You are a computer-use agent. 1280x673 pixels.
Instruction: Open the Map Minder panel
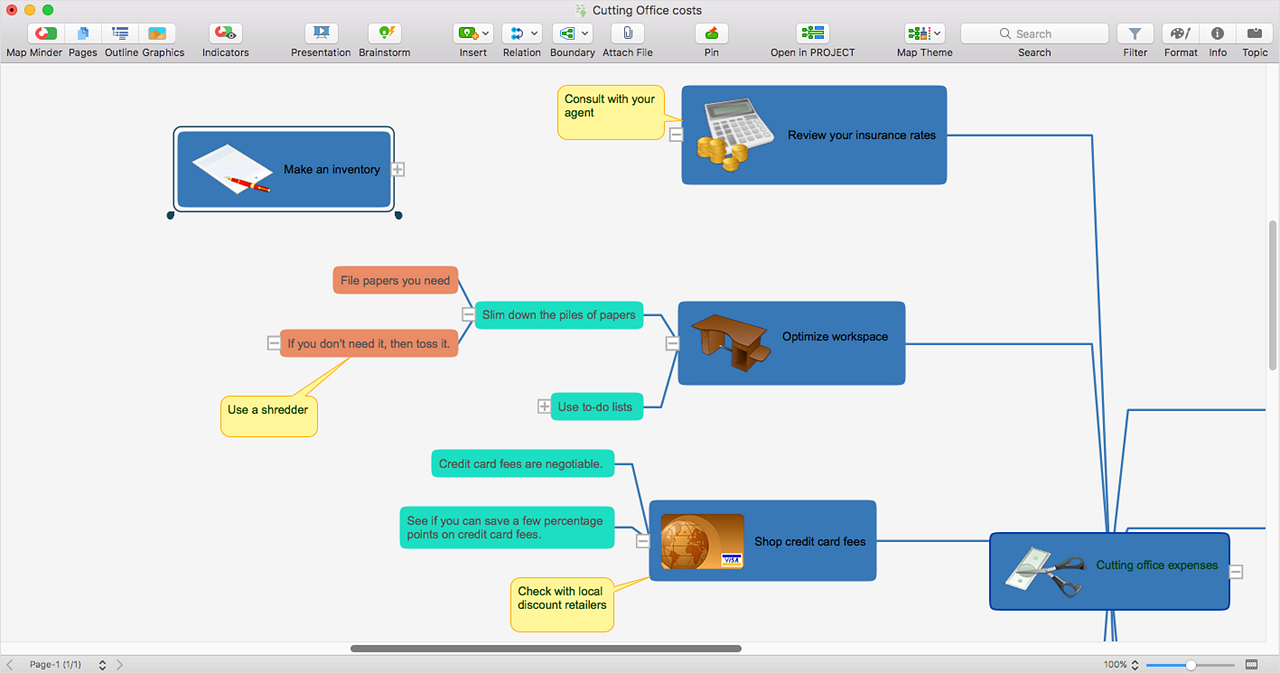(x=45, y=34)
